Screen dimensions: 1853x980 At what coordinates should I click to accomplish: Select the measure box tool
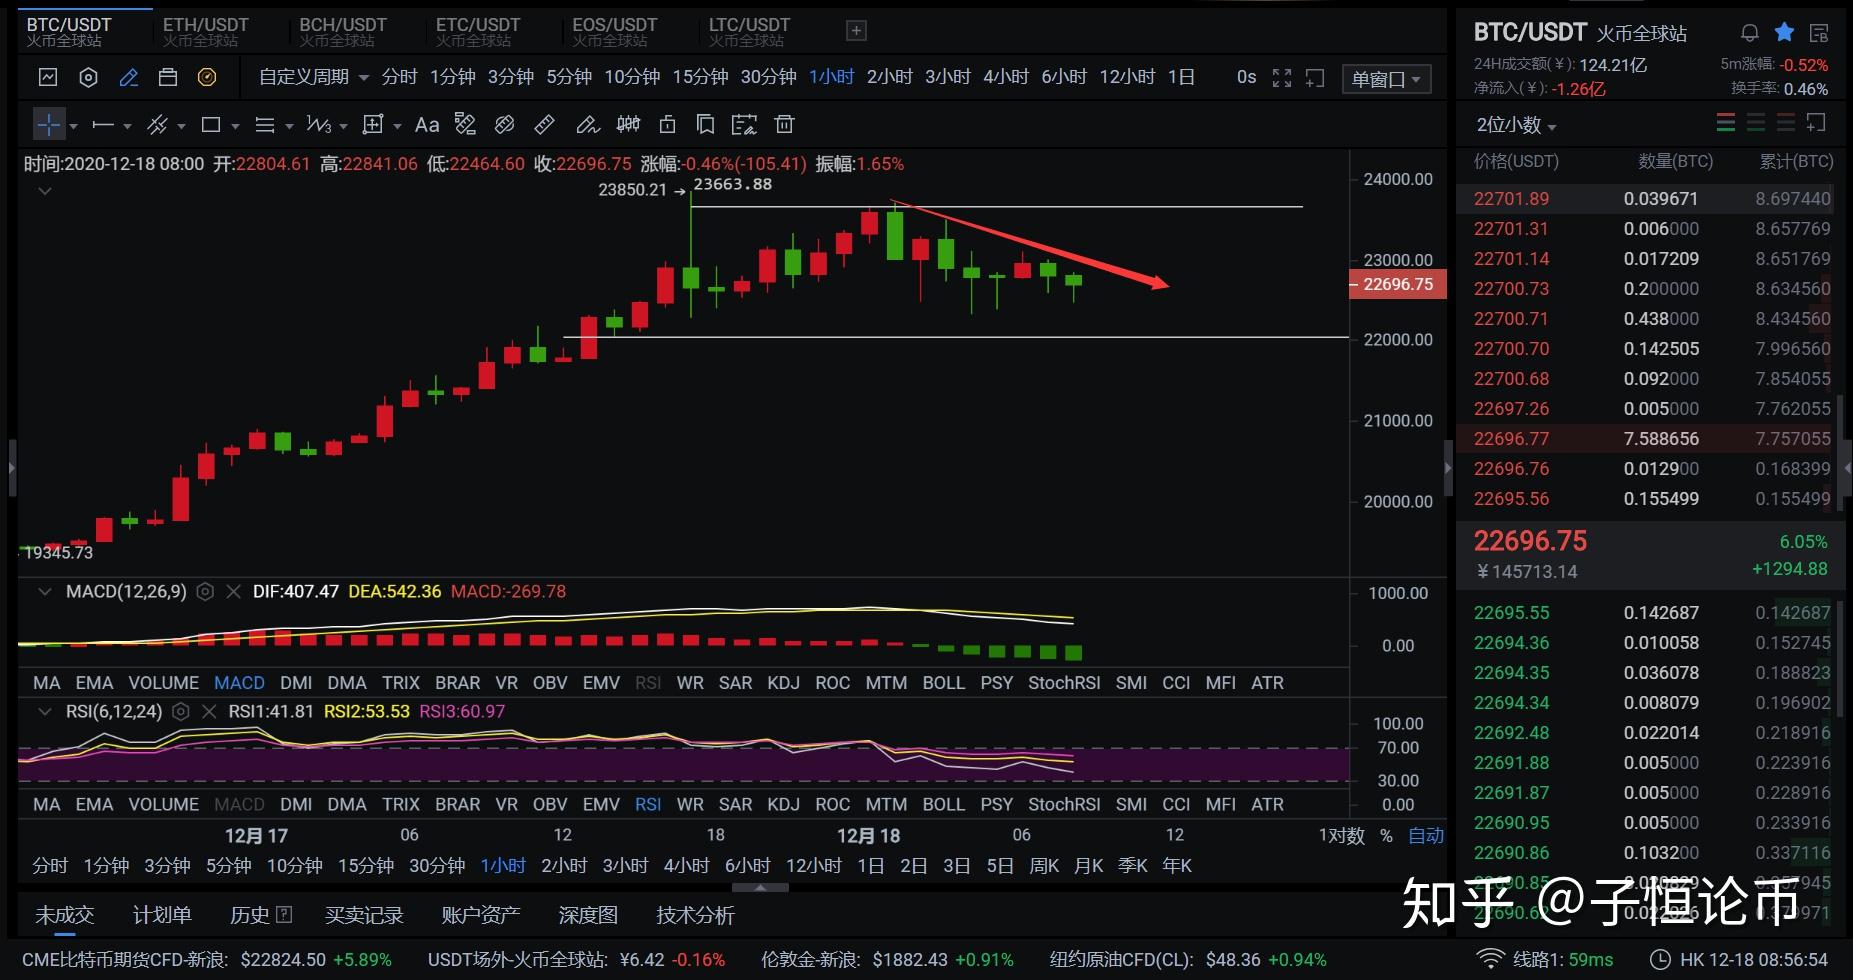[373, 125]
